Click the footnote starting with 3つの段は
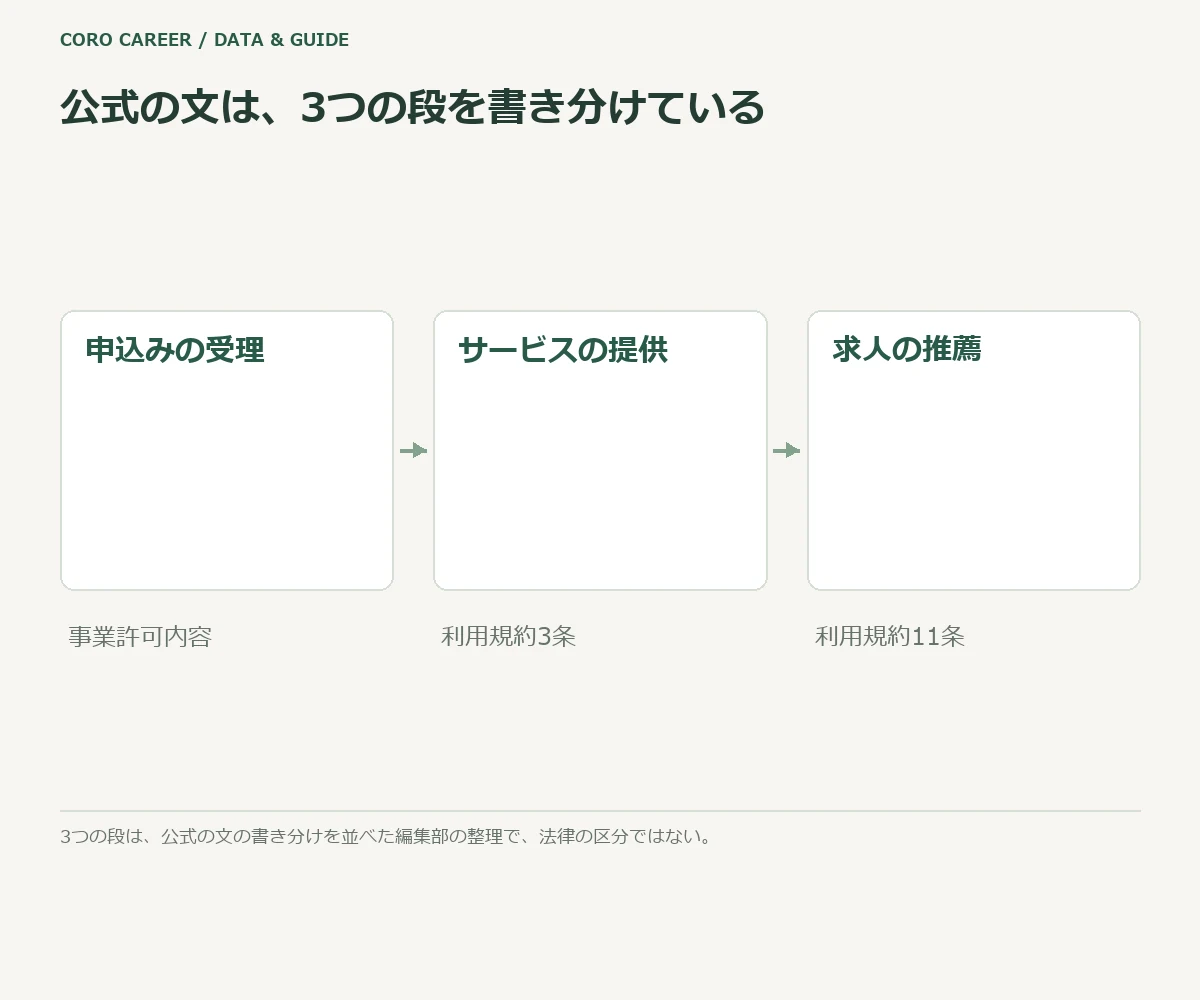This screenshot has width=1200, height=1000. click(388, 836)
